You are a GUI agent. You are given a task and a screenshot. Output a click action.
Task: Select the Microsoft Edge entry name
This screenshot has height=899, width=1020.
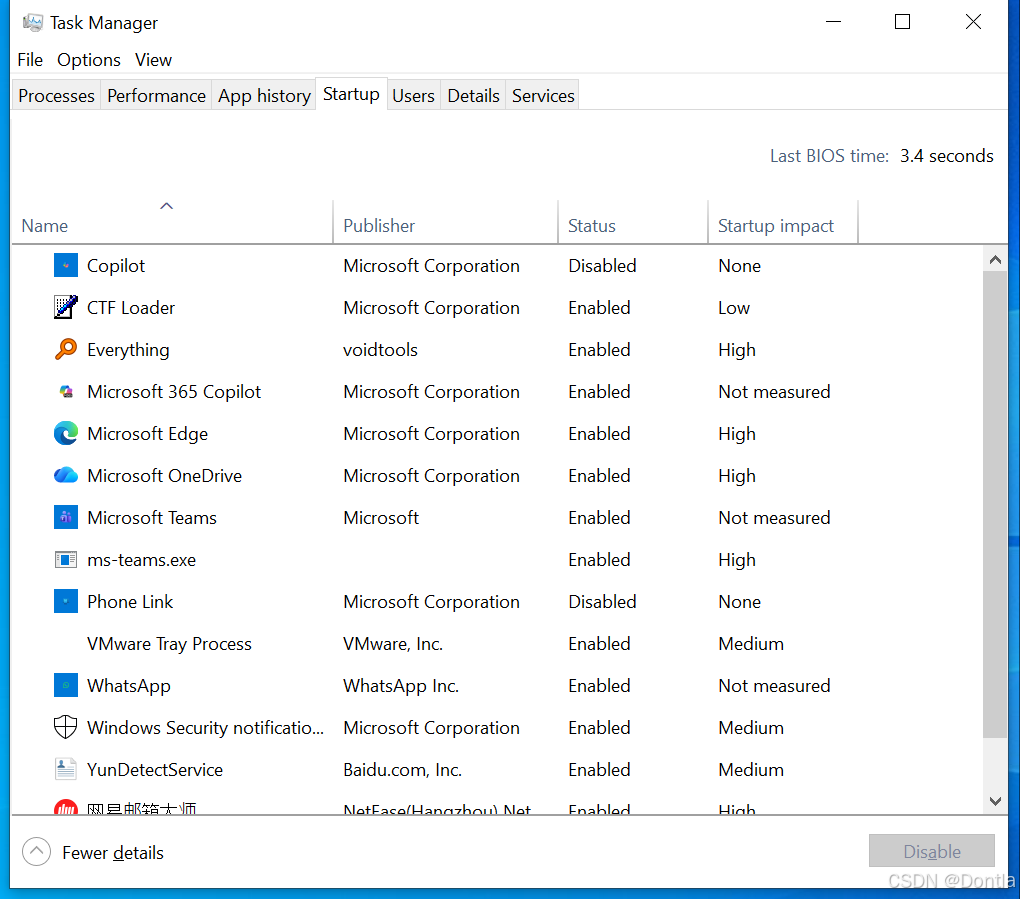(x=148, y=434)
